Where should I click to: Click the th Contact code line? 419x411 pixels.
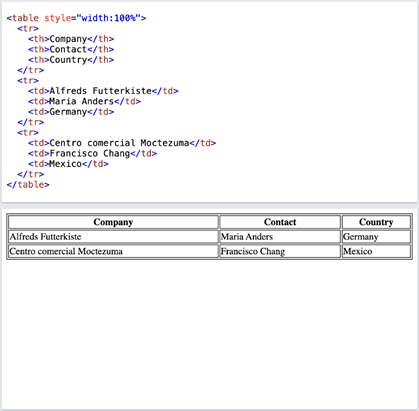tap(71, 49)
